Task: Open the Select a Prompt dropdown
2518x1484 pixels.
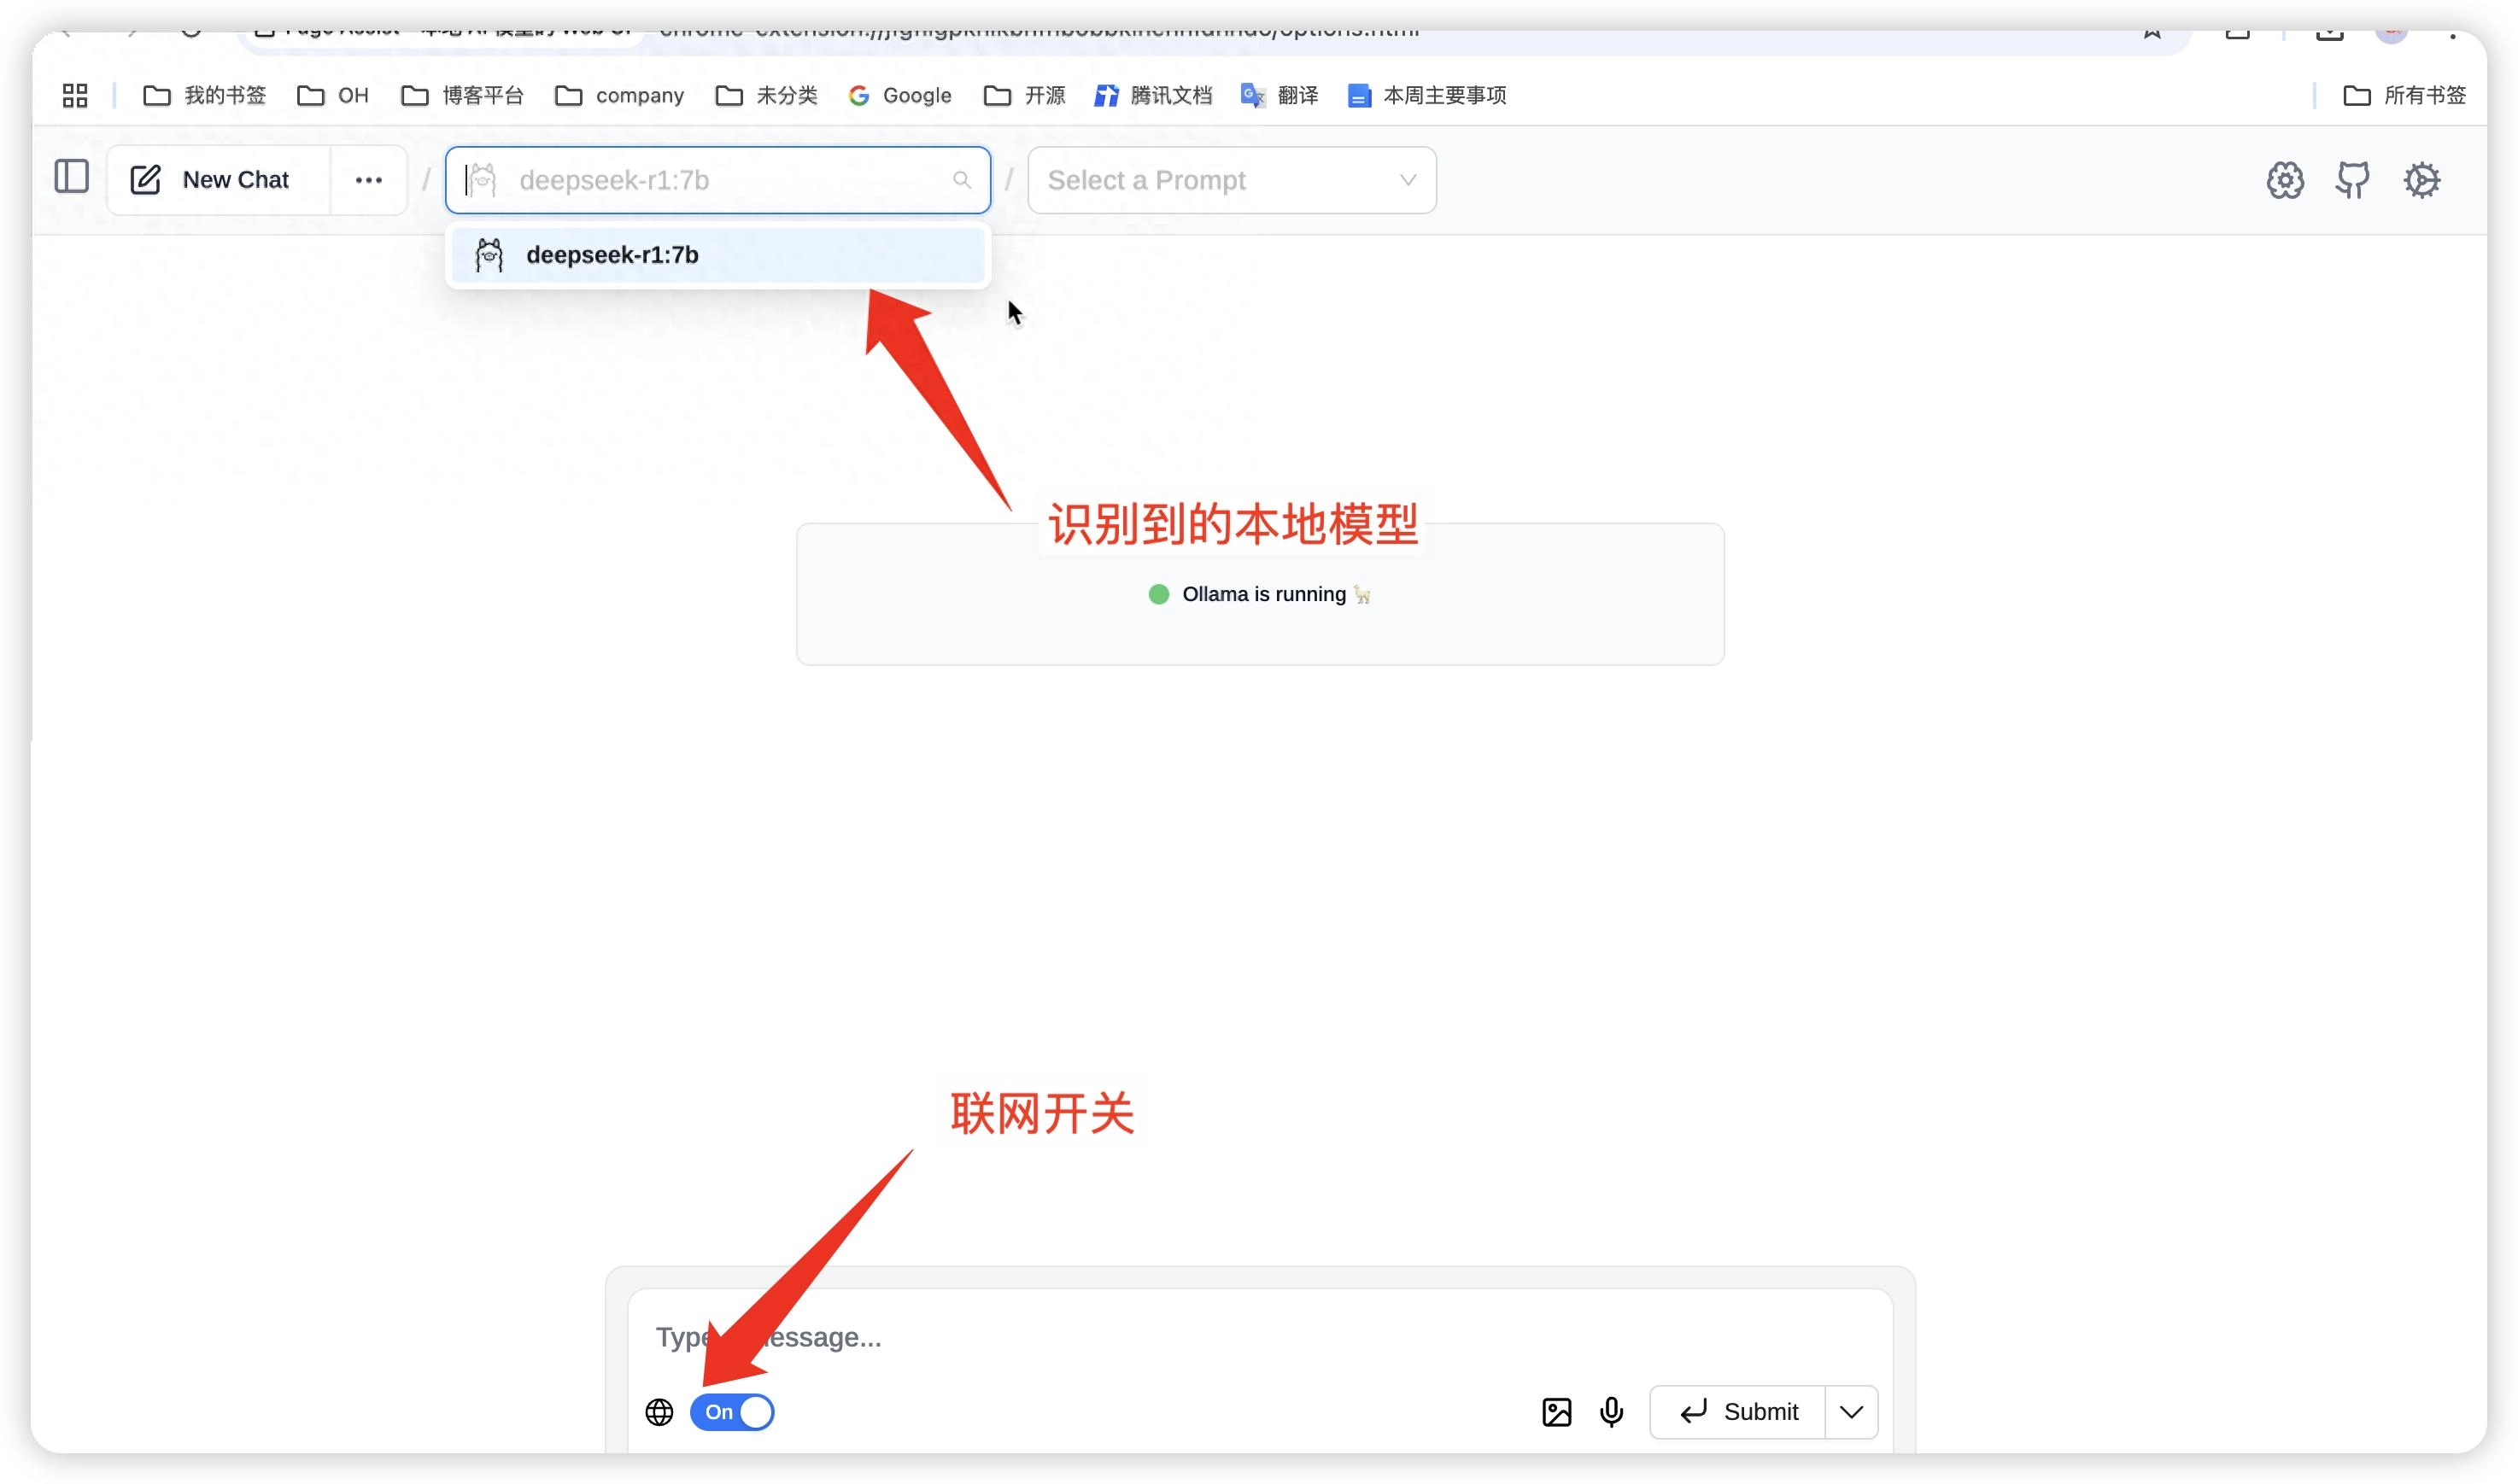Action: tap(1231, 180)
